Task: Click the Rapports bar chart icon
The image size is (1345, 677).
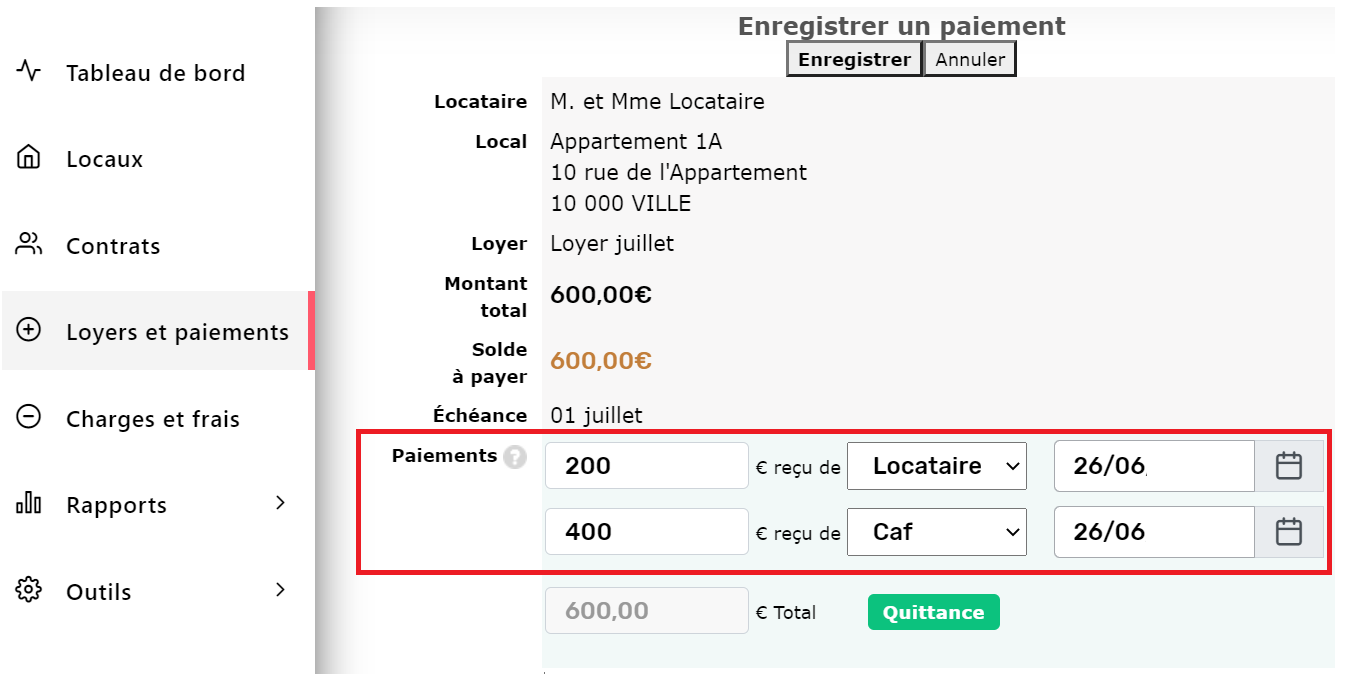Action: click(29, 504)
